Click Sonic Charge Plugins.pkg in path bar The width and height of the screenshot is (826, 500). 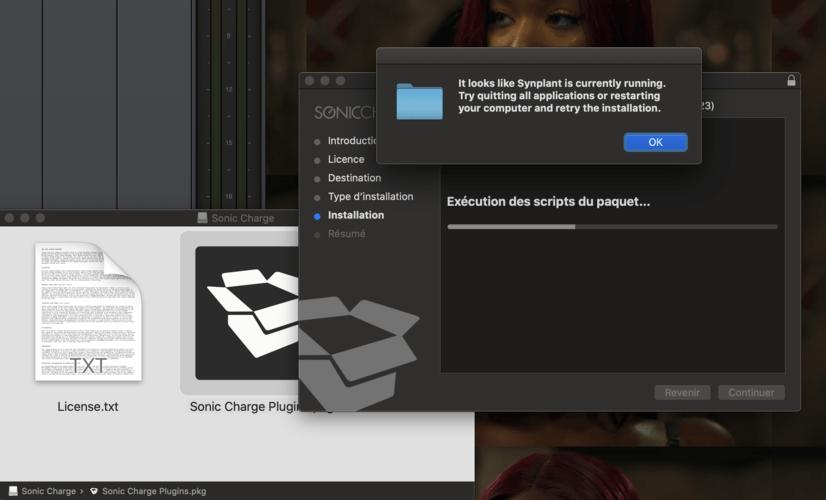click(154, 491)
